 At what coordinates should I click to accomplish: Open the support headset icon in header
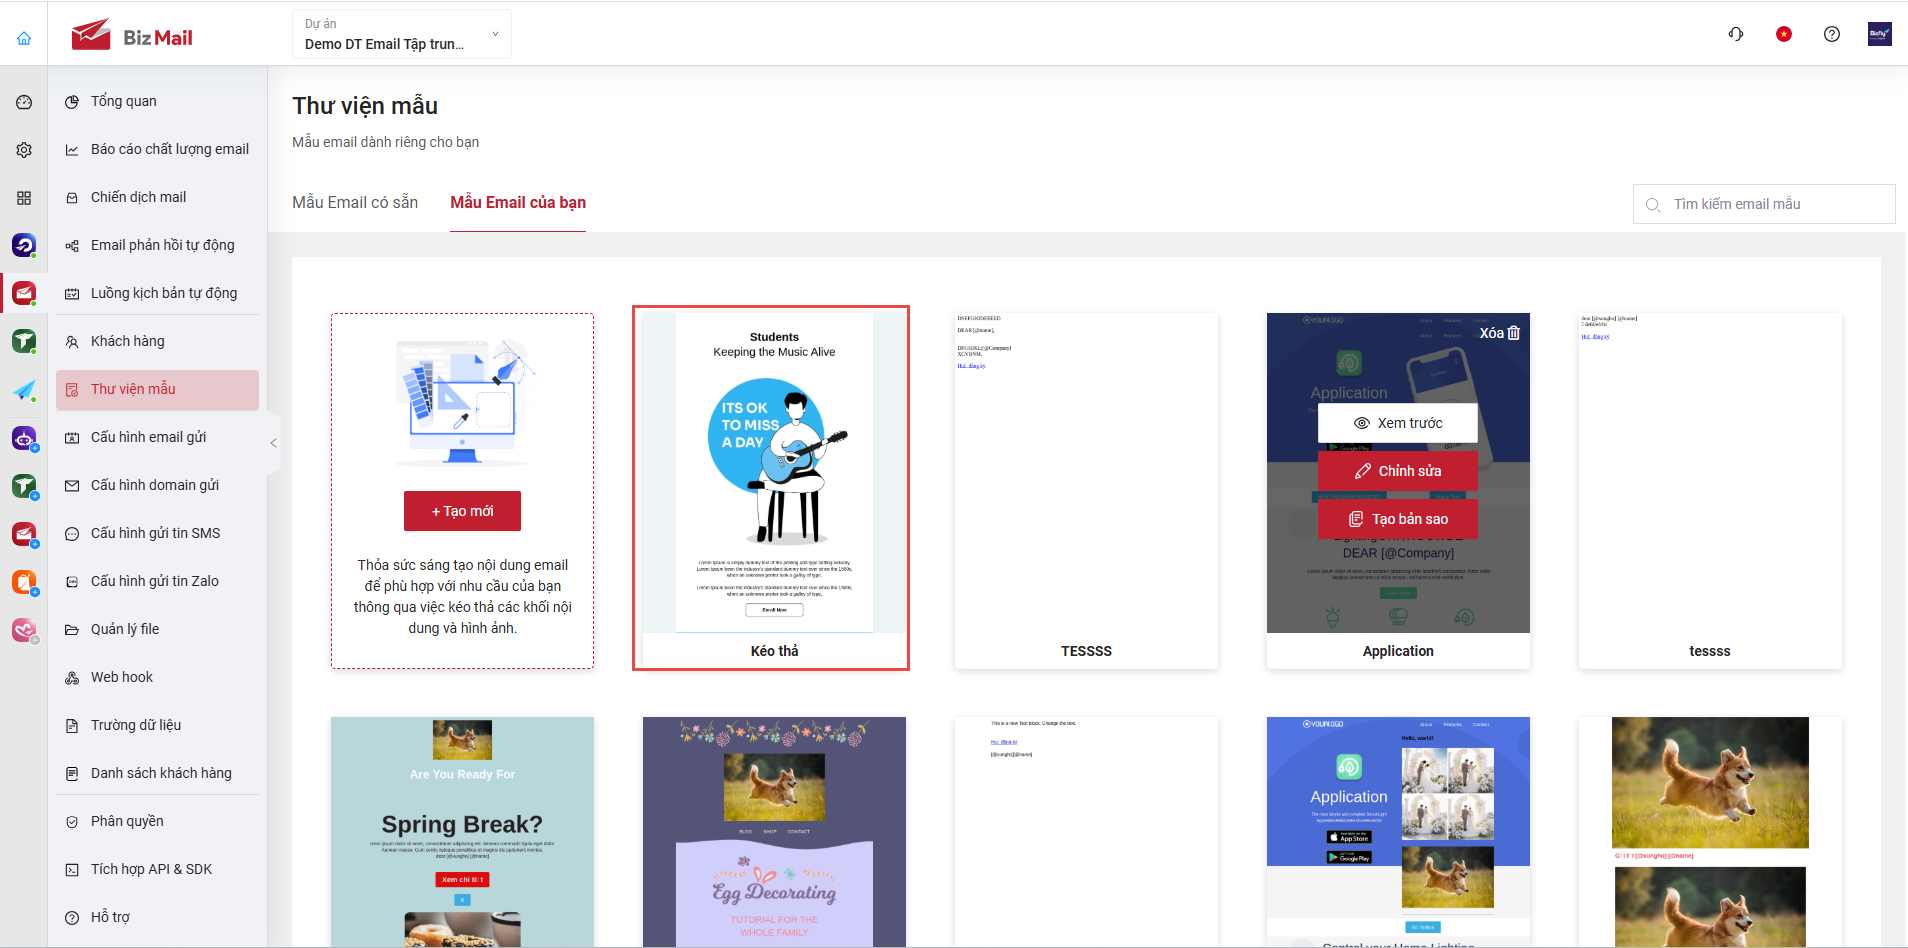pyautogui.click(x=1736, y=34)
